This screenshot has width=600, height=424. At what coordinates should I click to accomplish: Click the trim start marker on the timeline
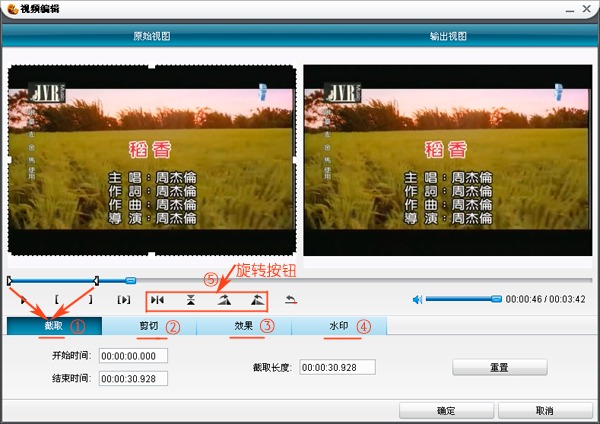pos(9,281)
